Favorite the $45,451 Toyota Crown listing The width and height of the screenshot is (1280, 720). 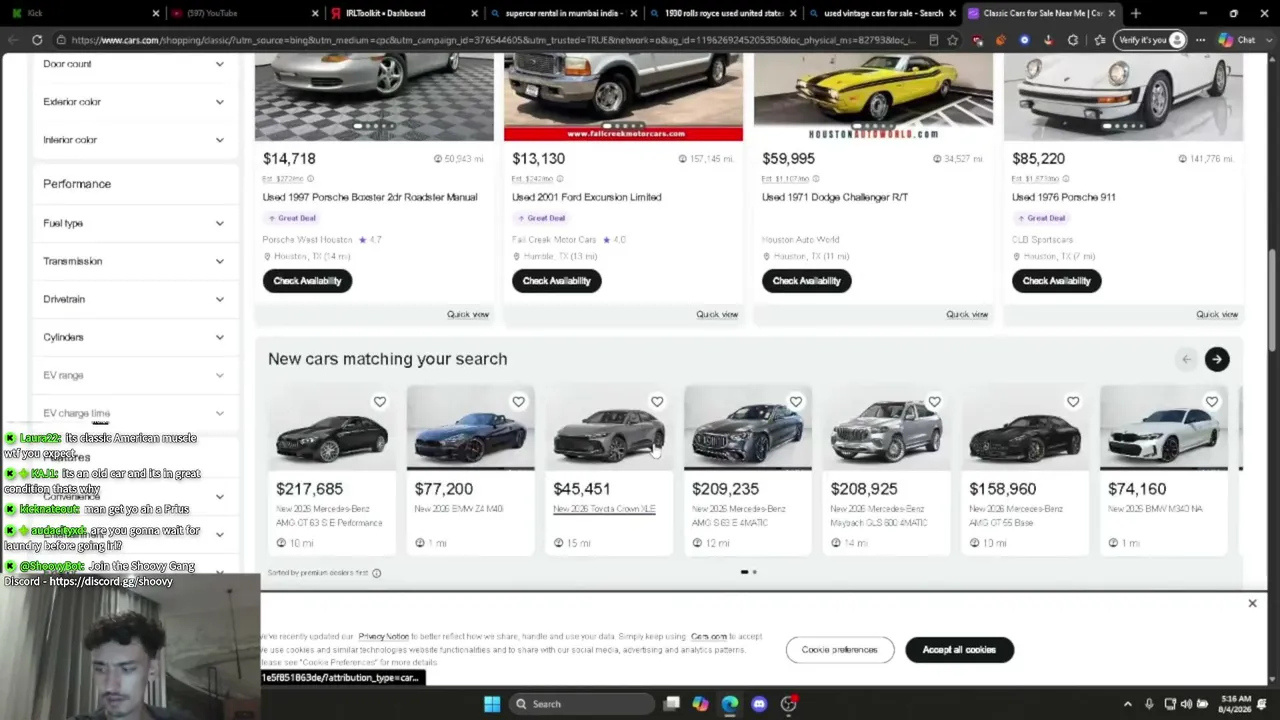click(x=657, y=402)
